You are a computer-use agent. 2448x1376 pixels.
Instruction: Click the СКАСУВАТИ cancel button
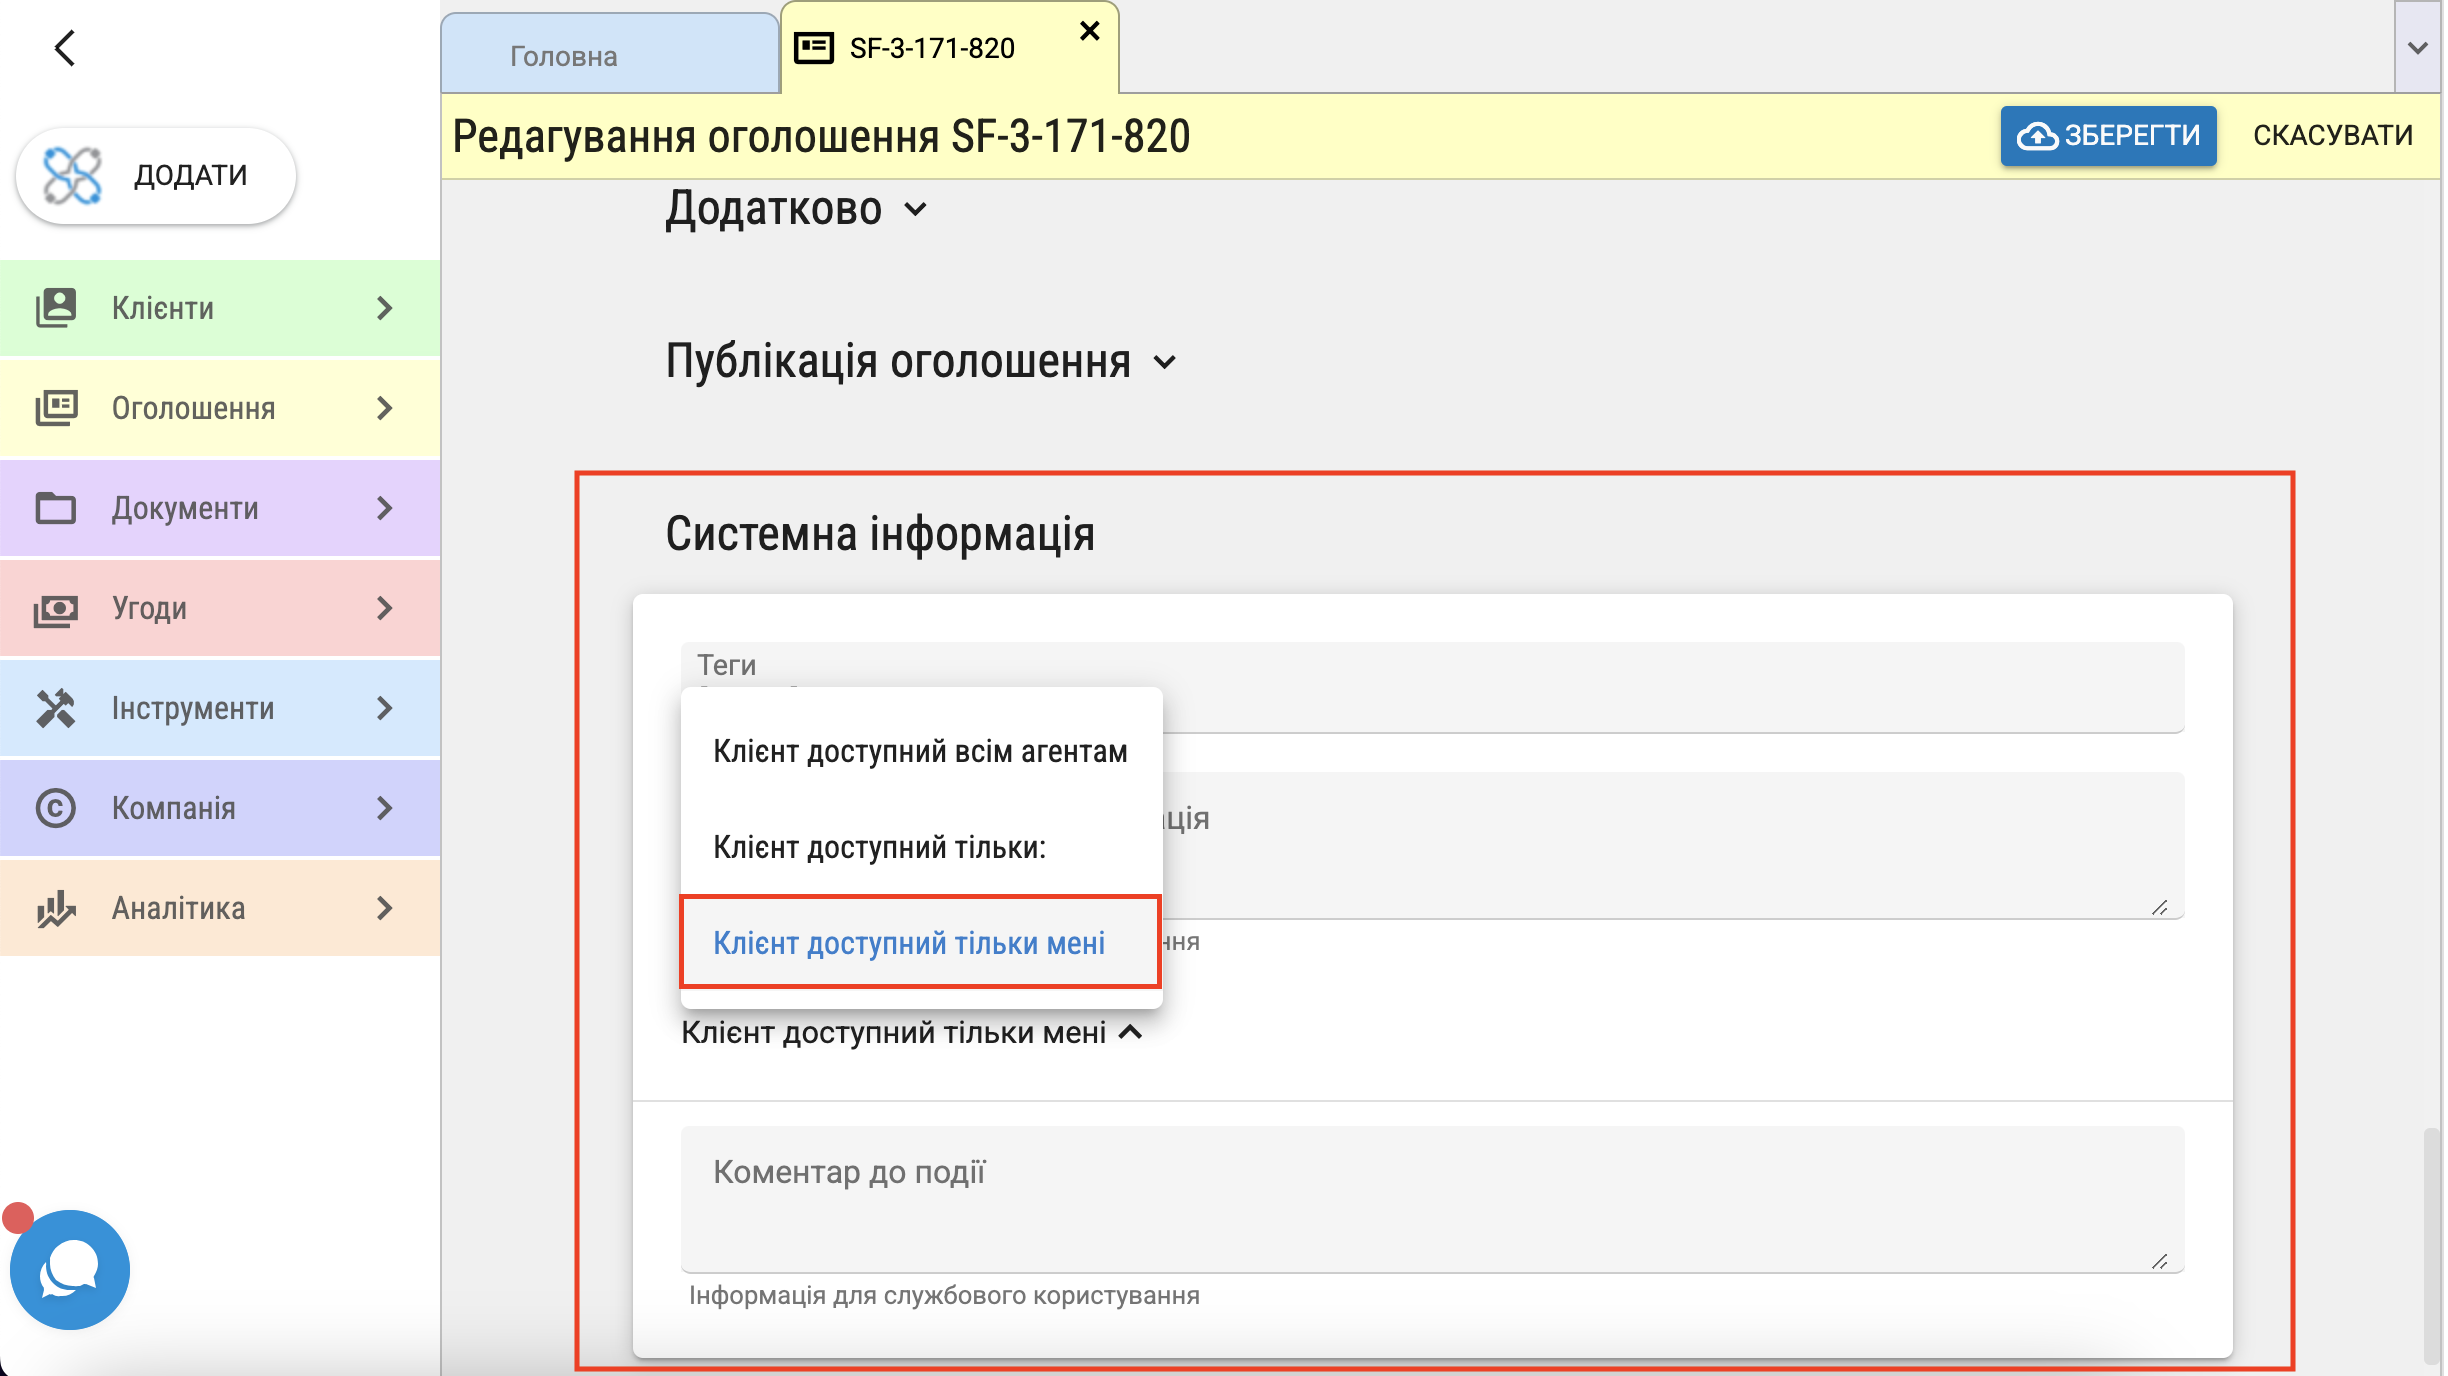(x=2332, y=135)
